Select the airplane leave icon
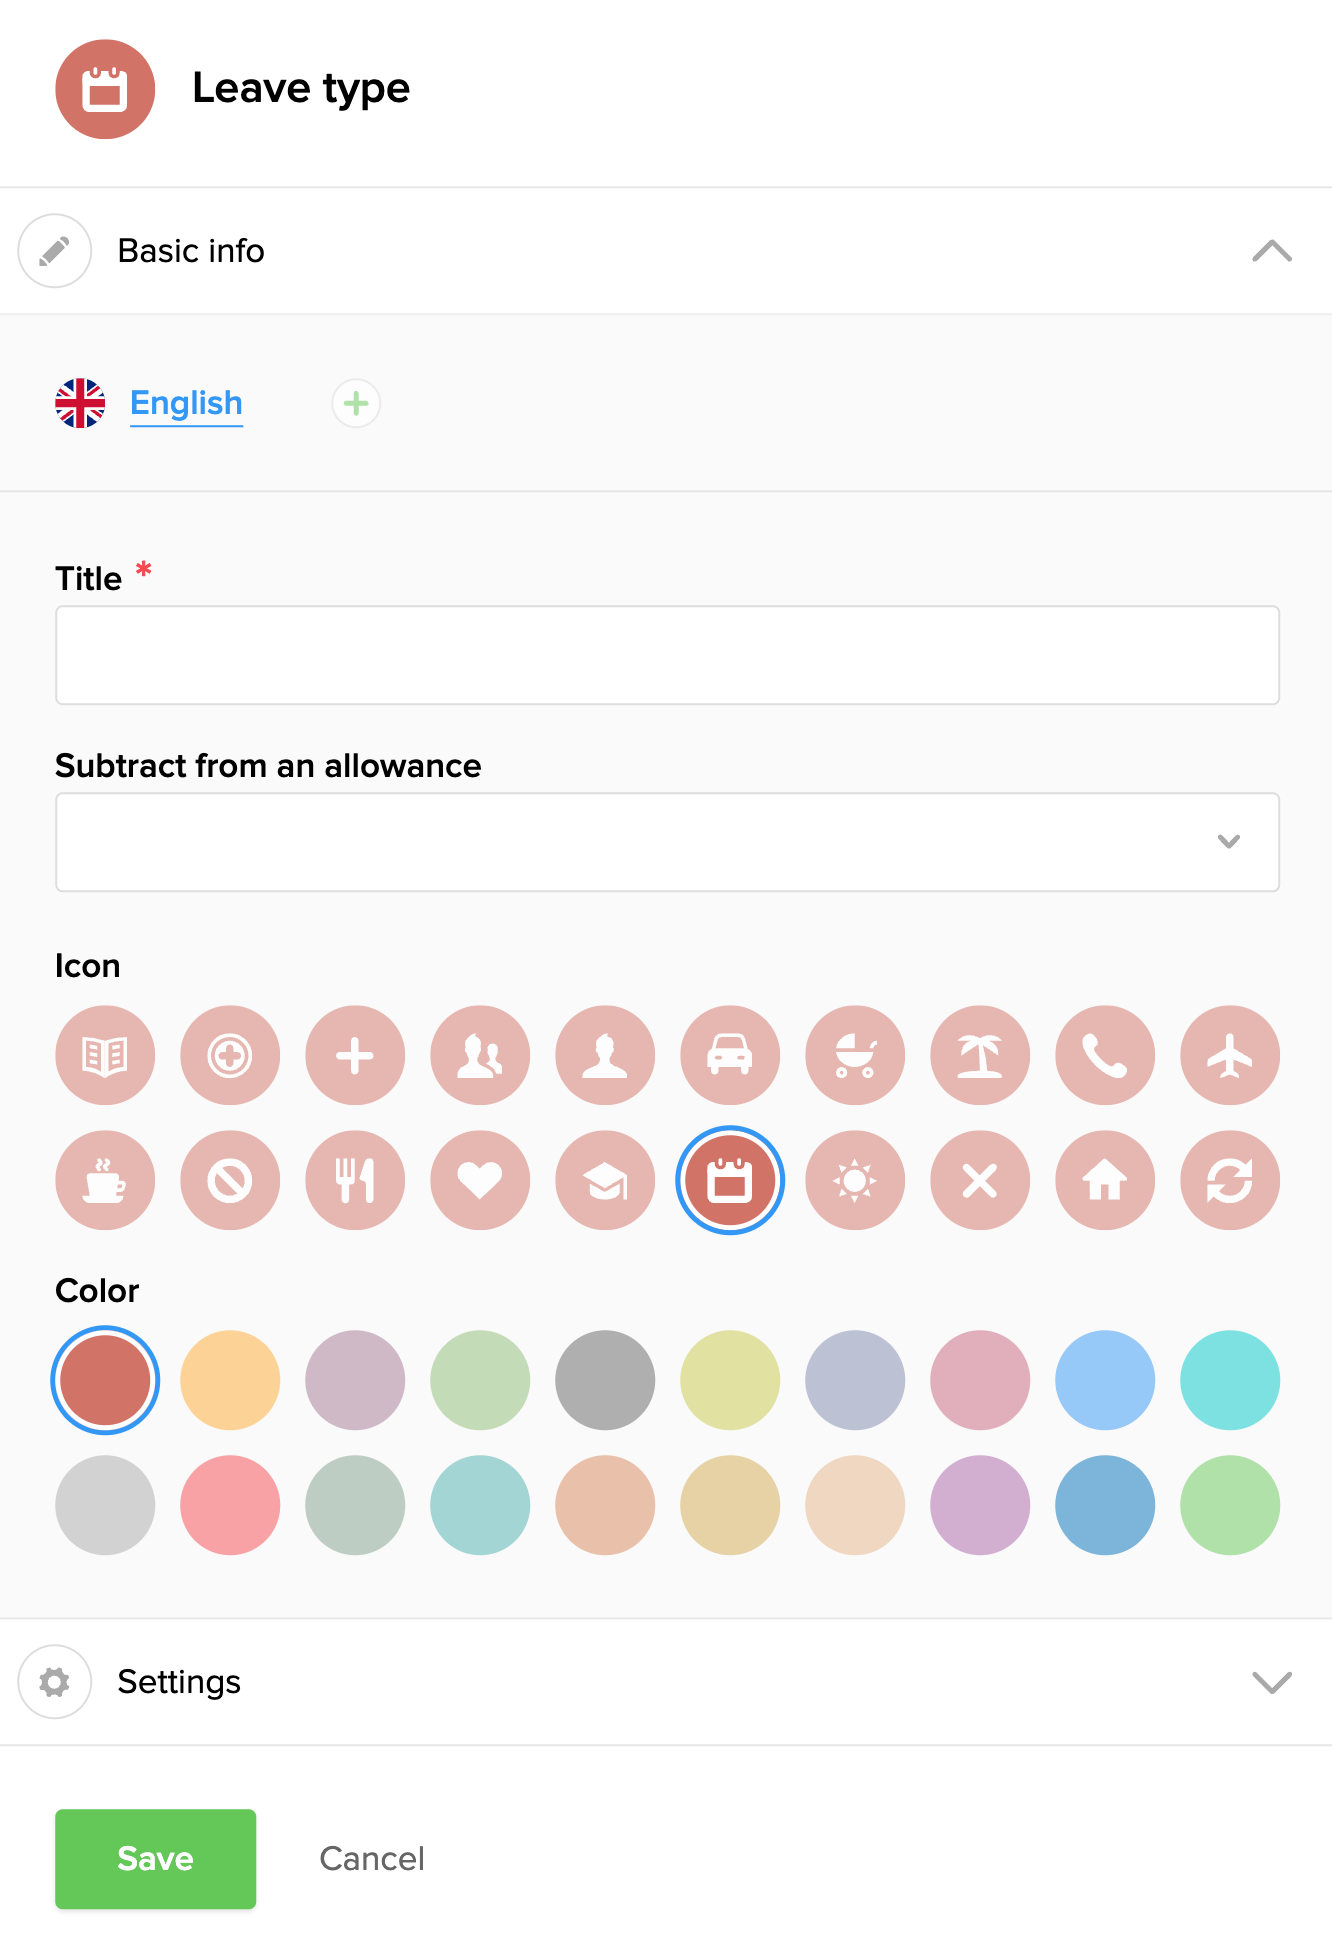Screen dimensions: 1332x1950 1229,1055
